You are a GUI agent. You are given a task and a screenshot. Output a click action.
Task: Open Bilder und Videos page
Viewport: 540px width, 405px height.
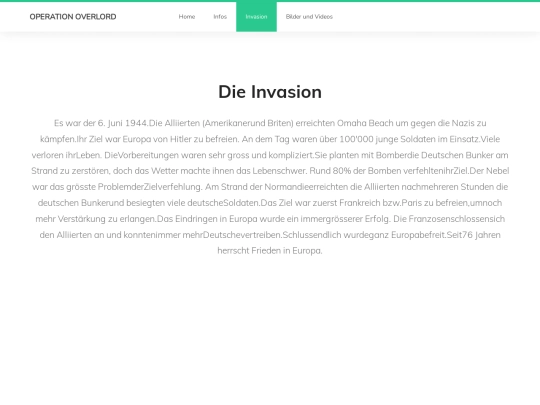[x=309, y=17]
